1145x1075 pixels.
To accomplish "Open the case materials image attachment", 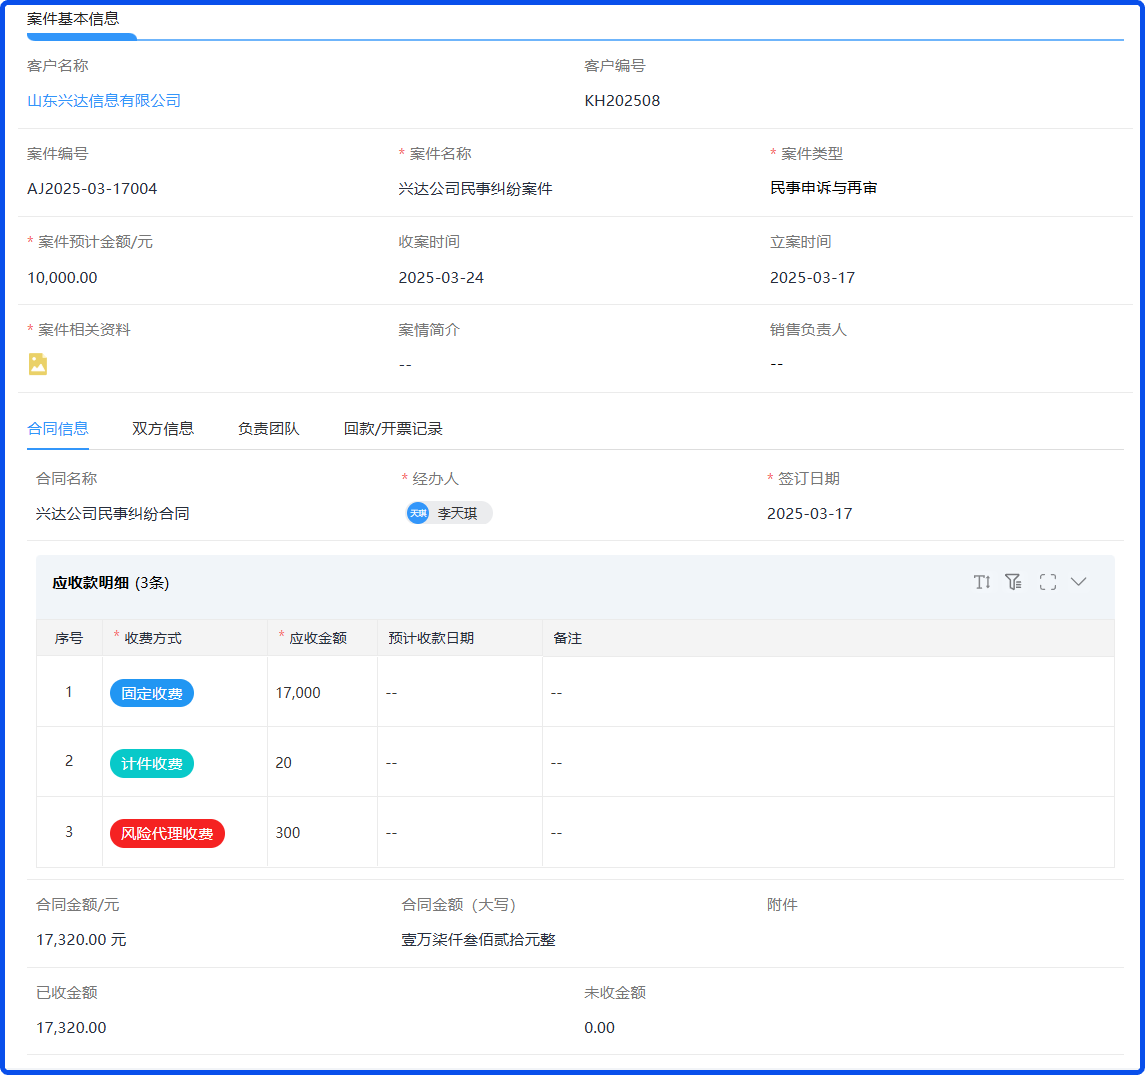I will coord(38,364).
